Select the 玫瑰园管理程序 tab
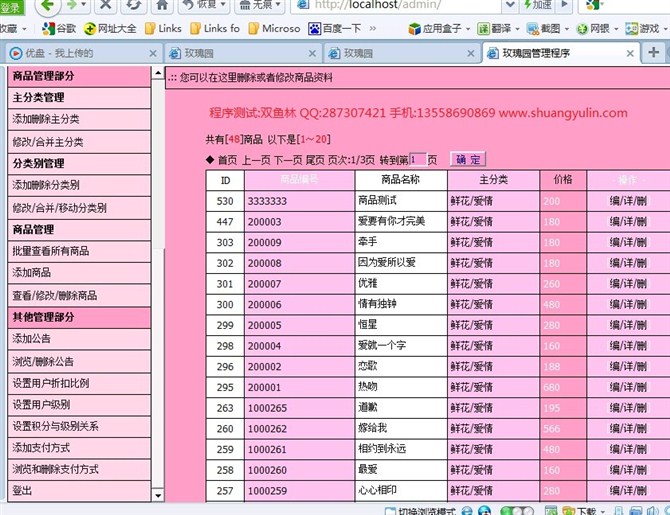 [x=560, y=53]
